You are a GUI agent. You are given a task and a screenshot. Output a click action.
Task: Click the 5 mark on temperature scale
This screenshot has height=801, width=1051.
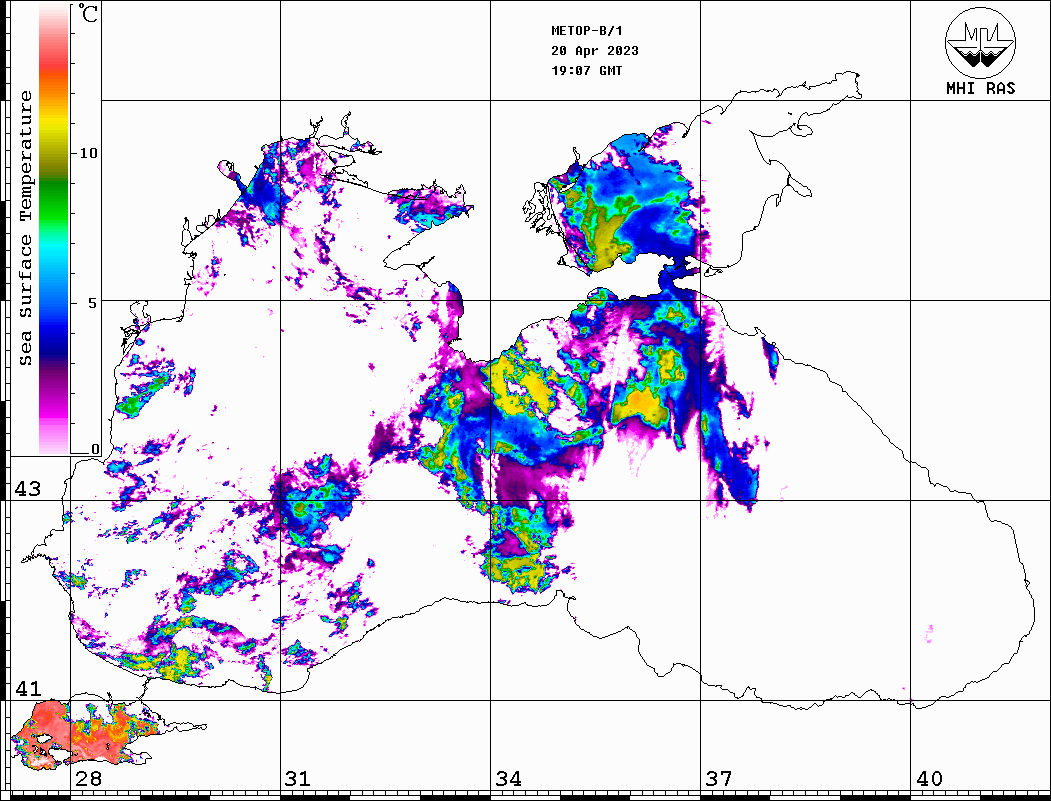[x=93, y=303]
